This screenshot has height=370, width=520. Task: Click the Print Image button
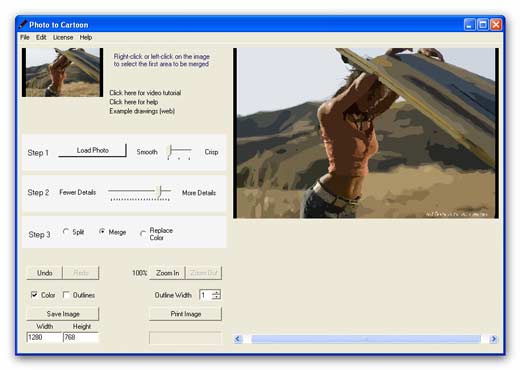click(185, 314)
